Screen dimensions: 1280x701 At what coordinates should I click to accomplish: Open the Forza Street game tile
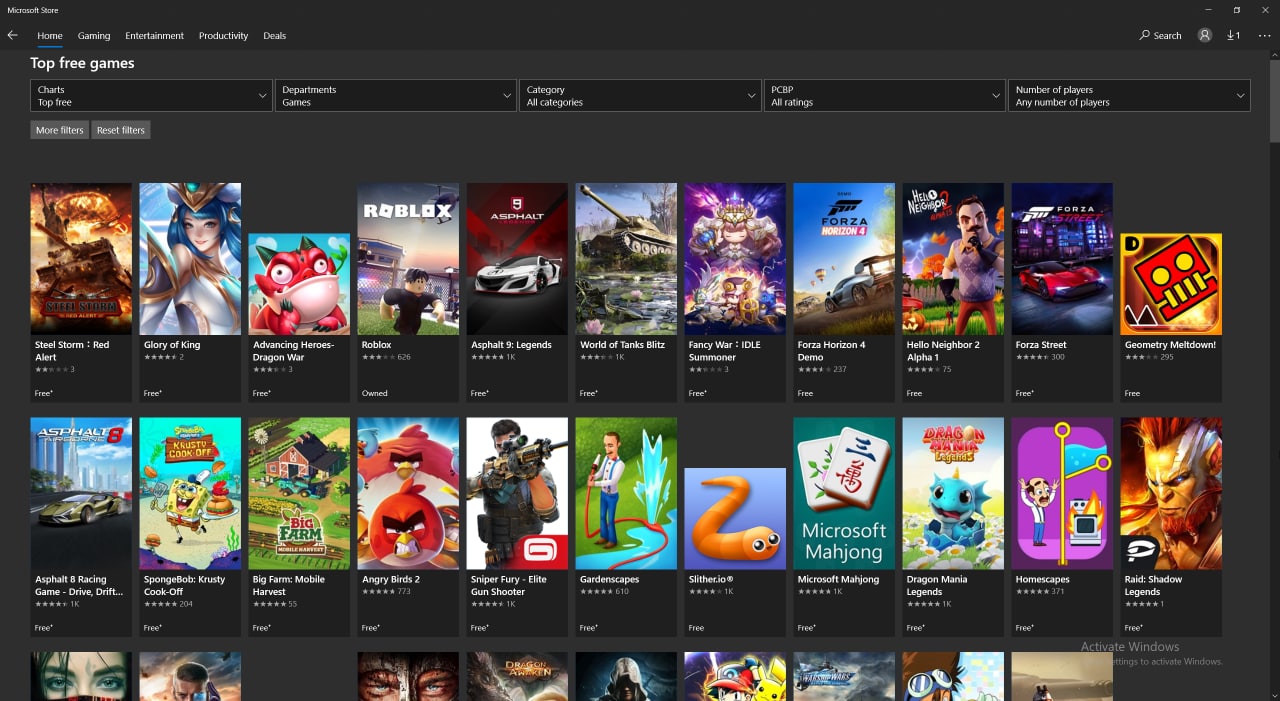tap(1062, 292)
